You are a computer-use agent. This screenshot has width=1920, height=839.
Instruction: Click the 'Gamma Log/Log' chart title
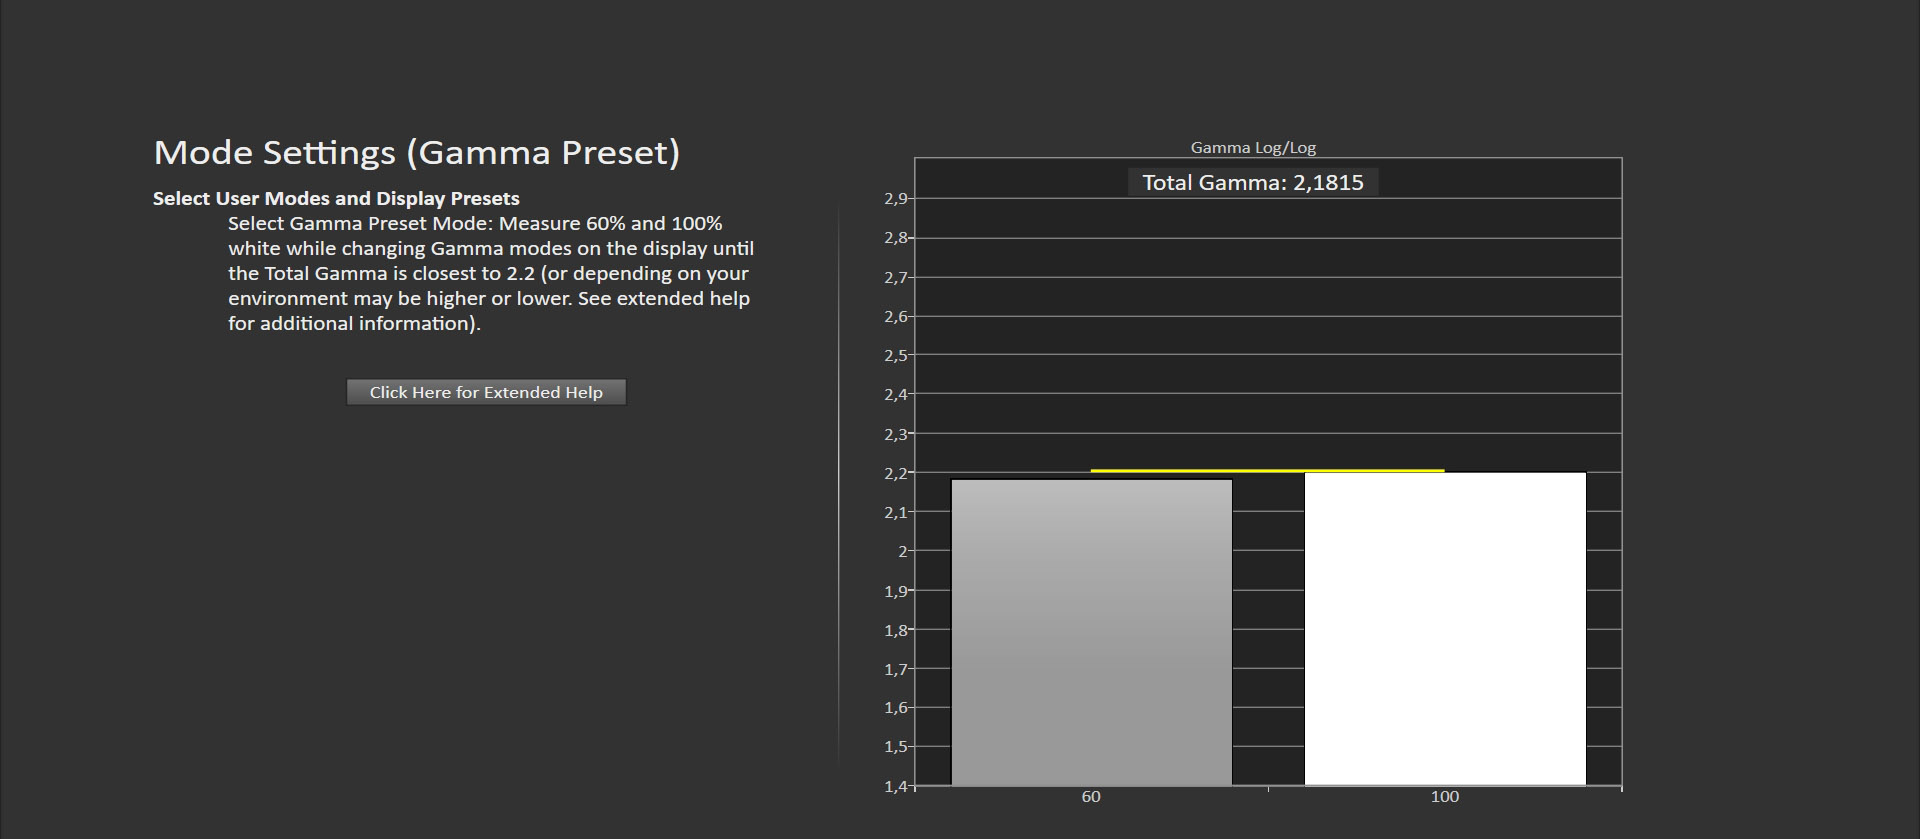point(1252,147)
